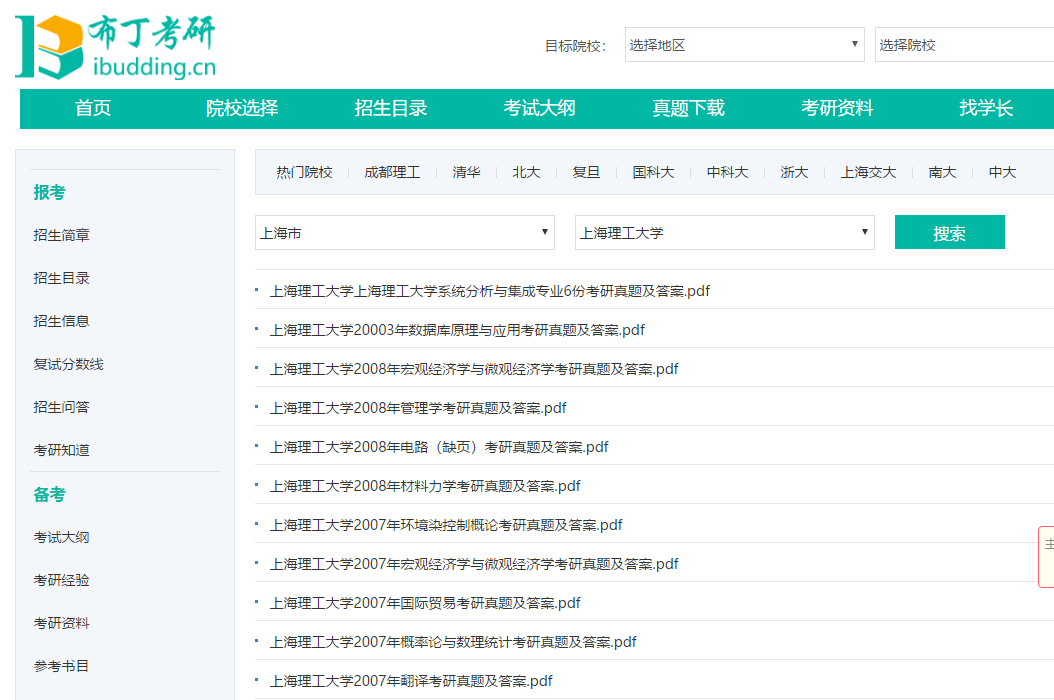Open 考试大纲 in the navigation bar
Viewport: 1054px width, 700px height.
pos(540,108)
